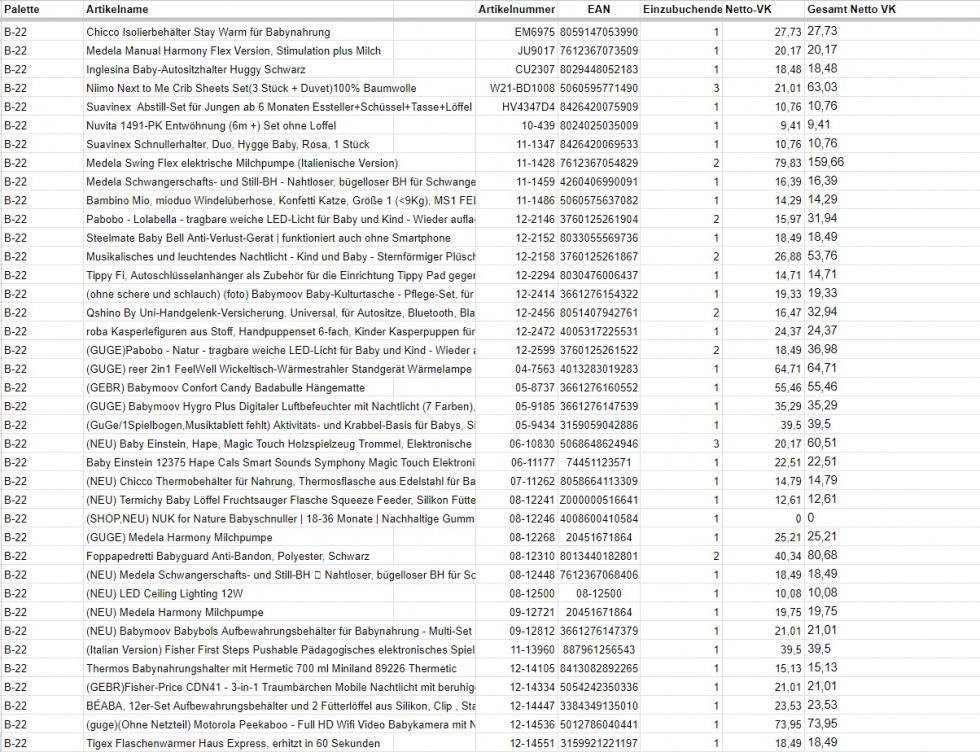Click roba Kasperlefiguren aus Stoff cell
This screenshot has width=980, height=752.
coord(281,332)
